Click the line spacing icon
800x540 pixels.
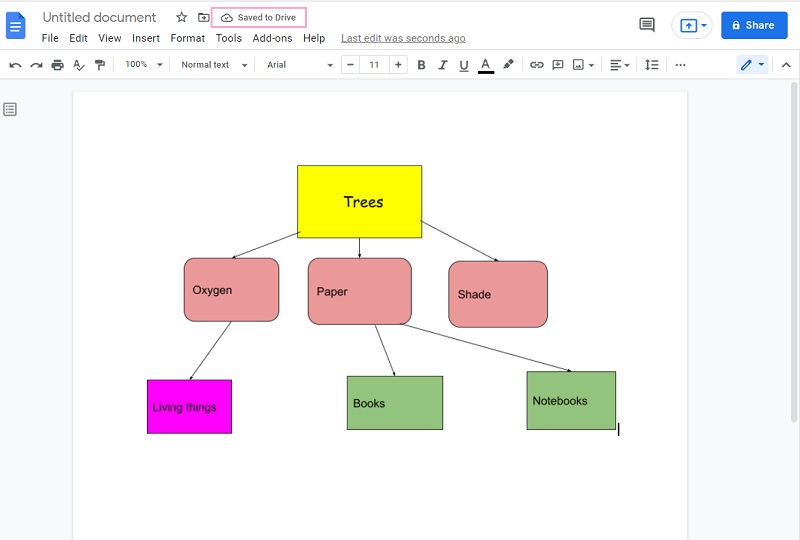[x=652, y=65]
